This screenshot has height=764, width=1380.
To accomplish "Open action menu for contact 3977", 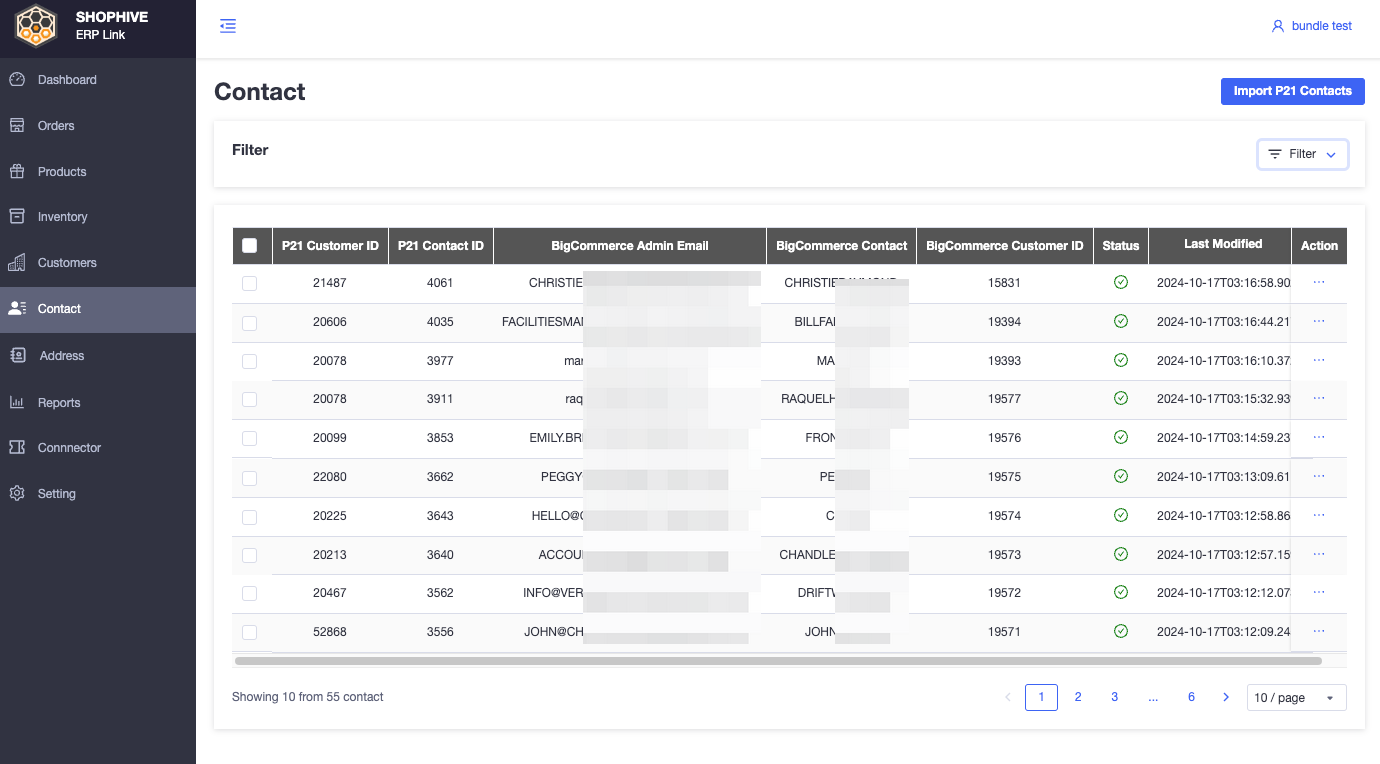I will [1319, 360].
